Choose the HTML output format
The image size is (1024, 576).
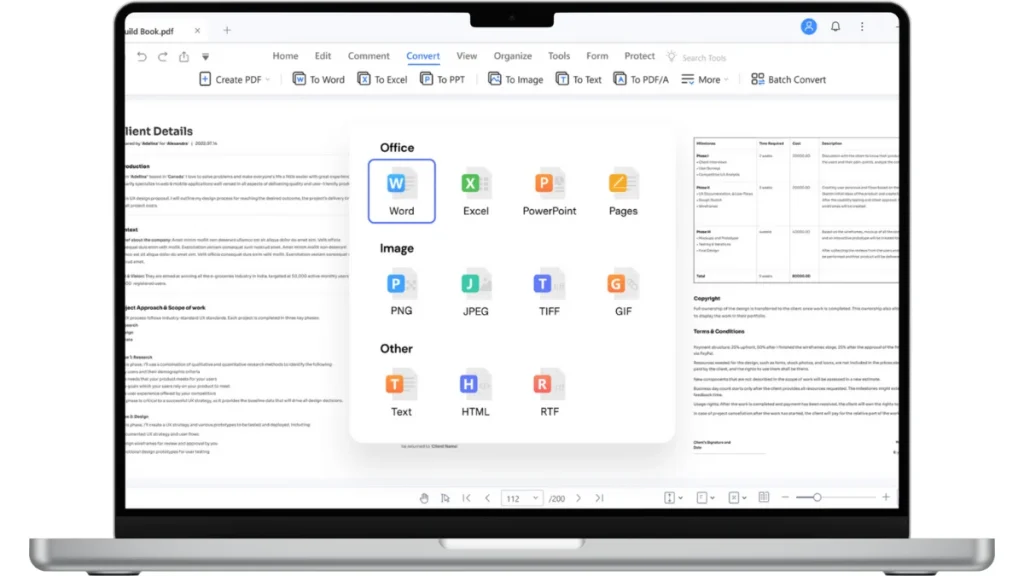[x=475, y=391]
